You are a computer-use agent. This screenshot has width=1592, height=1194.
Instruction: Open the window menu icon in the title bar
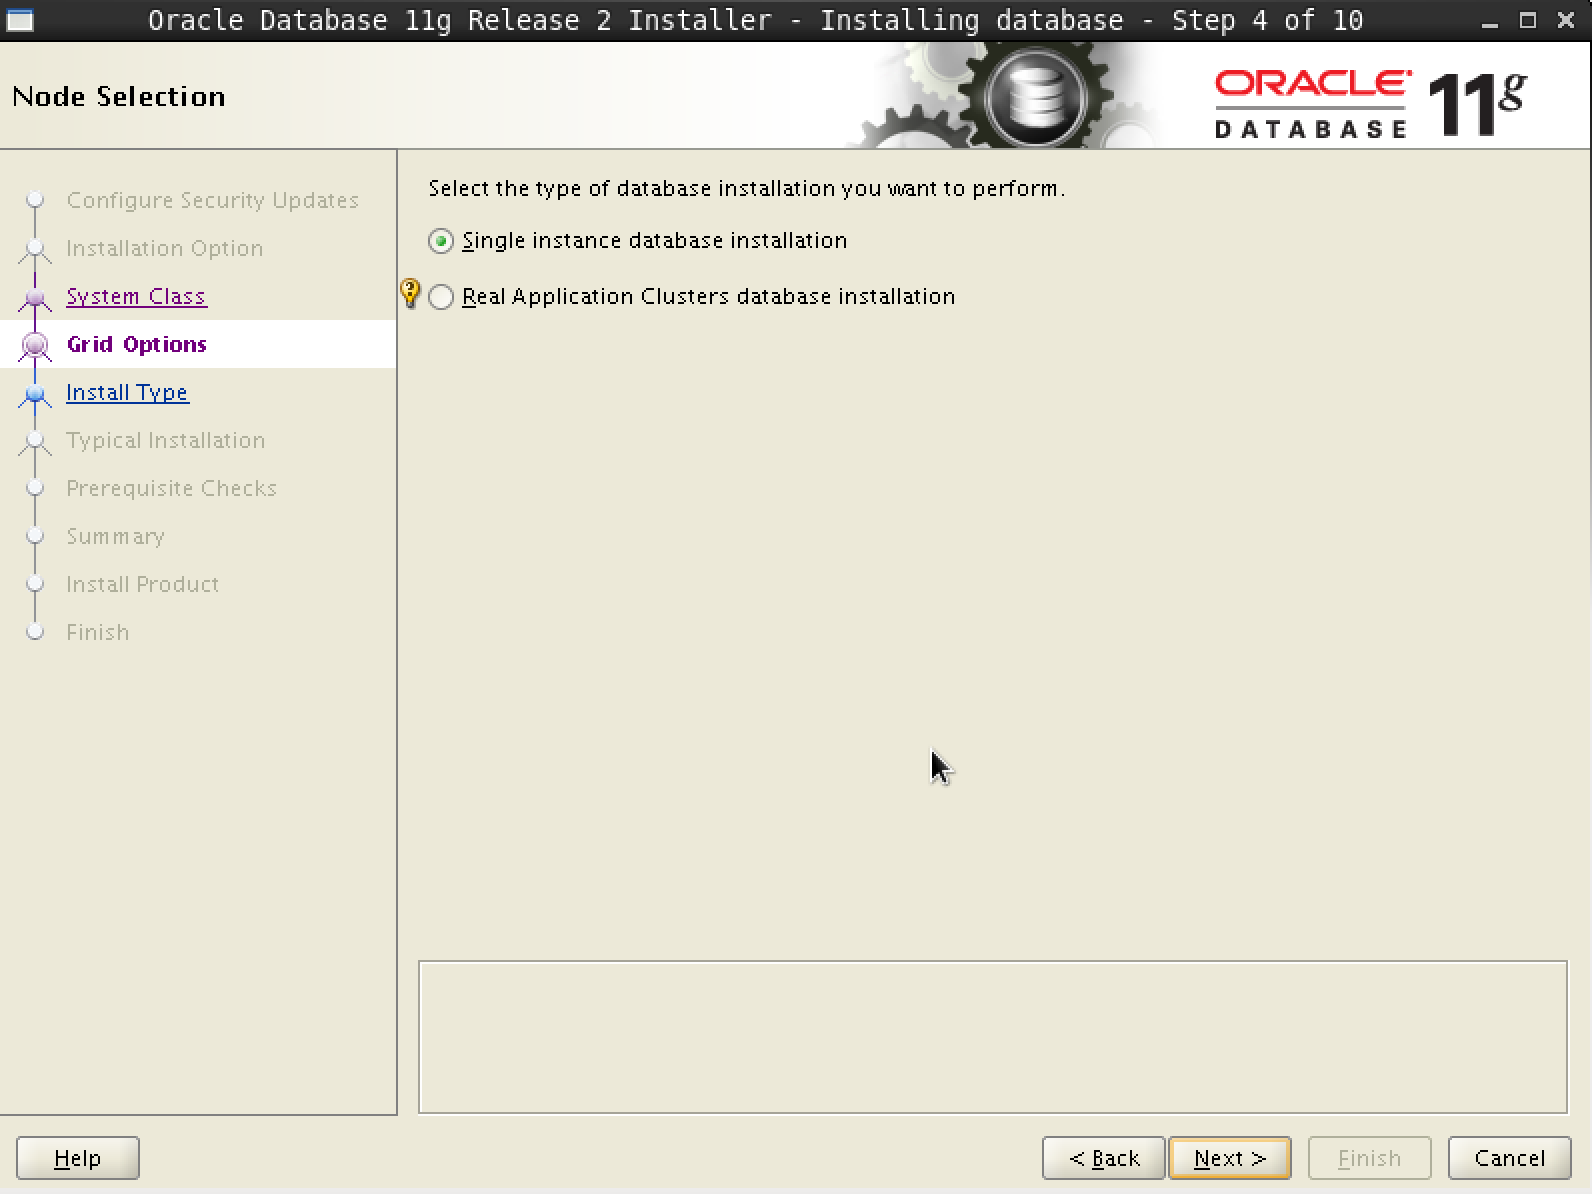tap(20, 19)
